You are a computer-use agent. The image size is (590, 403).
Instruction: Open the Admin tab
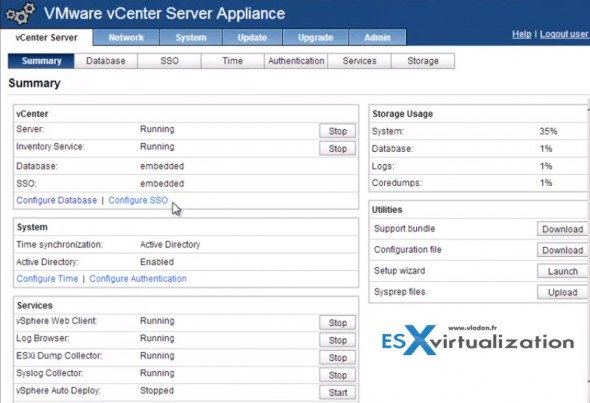pos(377,38)
